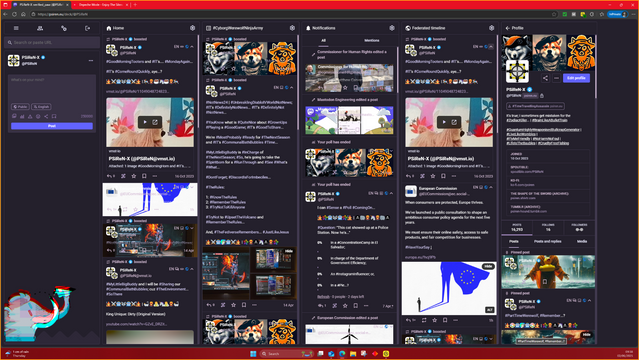Click the blue Post button
The image size is (639, 360).
coord(52,126)
